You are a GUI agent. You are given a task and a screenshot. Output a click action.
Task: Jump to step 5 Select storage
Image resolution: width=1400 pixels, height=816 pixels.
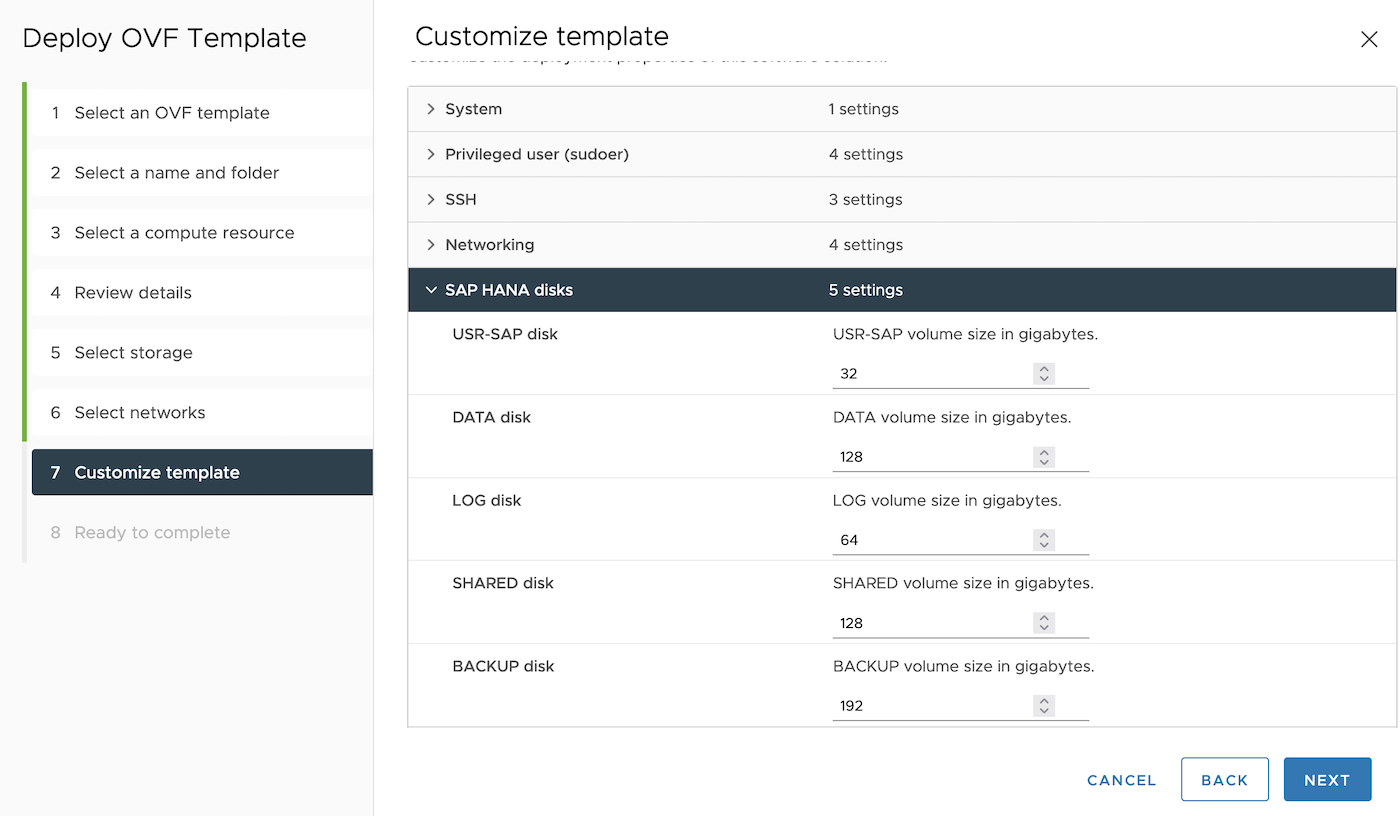tap(134, 353)
